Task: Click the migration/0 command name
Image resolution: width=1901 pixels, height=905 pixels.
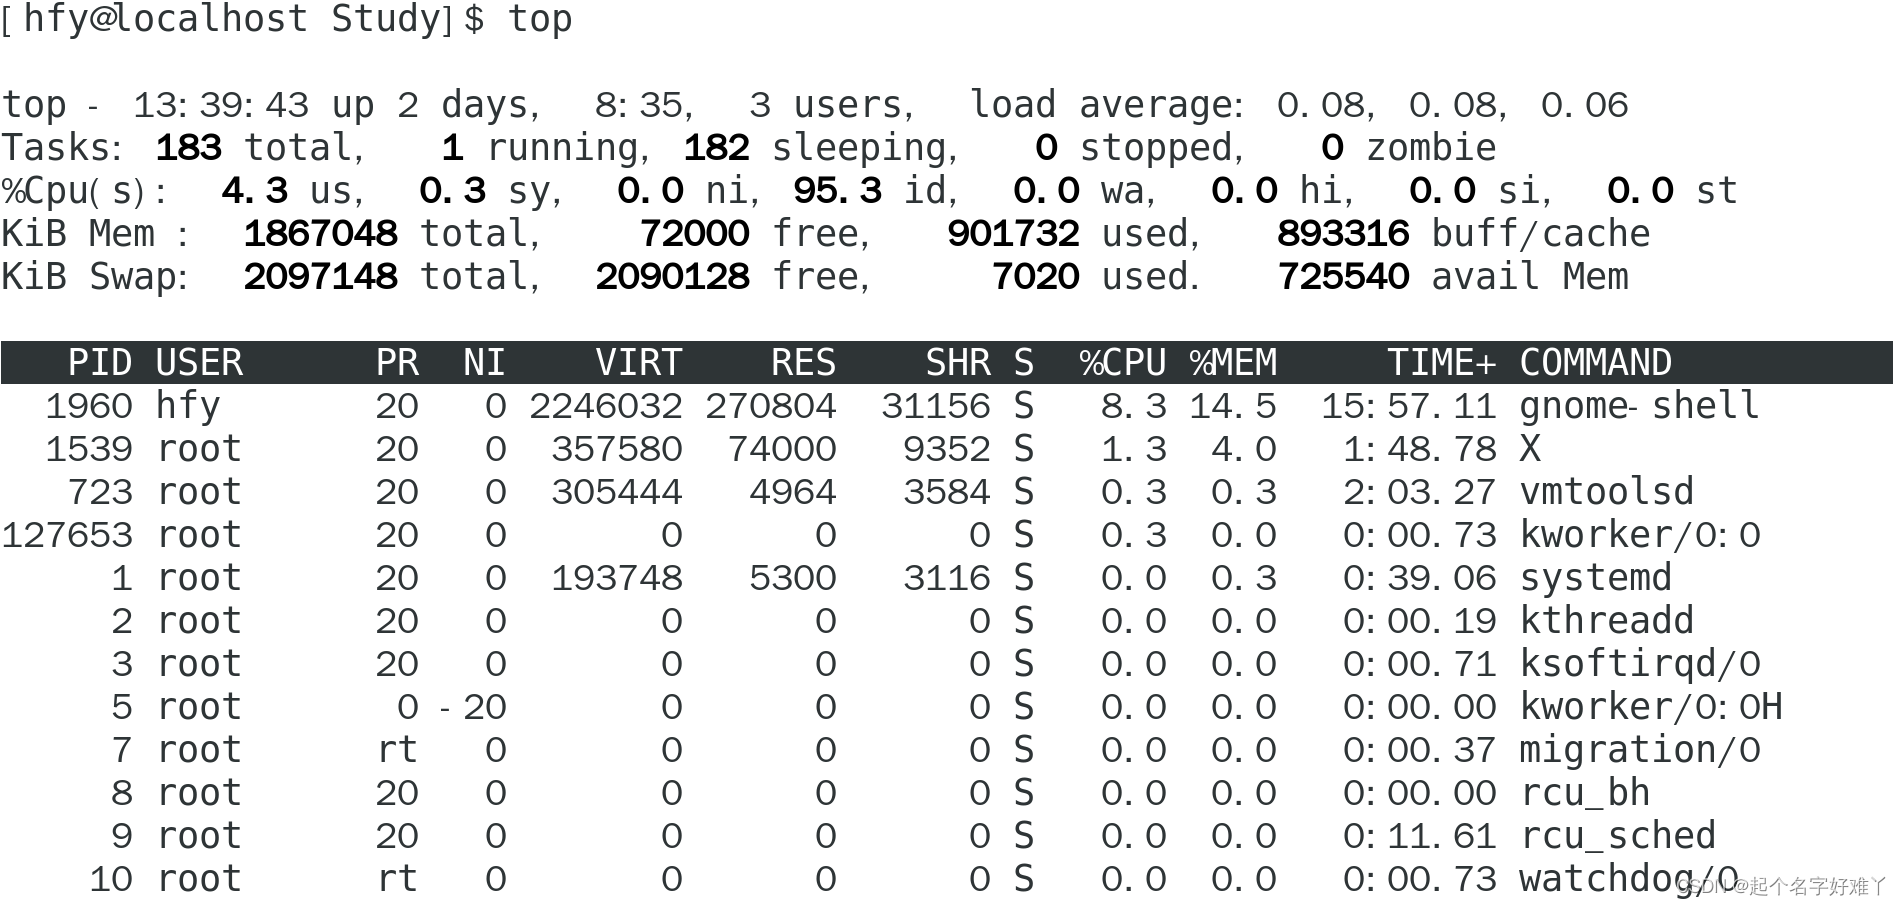Action: click(x=1639, y=750)
